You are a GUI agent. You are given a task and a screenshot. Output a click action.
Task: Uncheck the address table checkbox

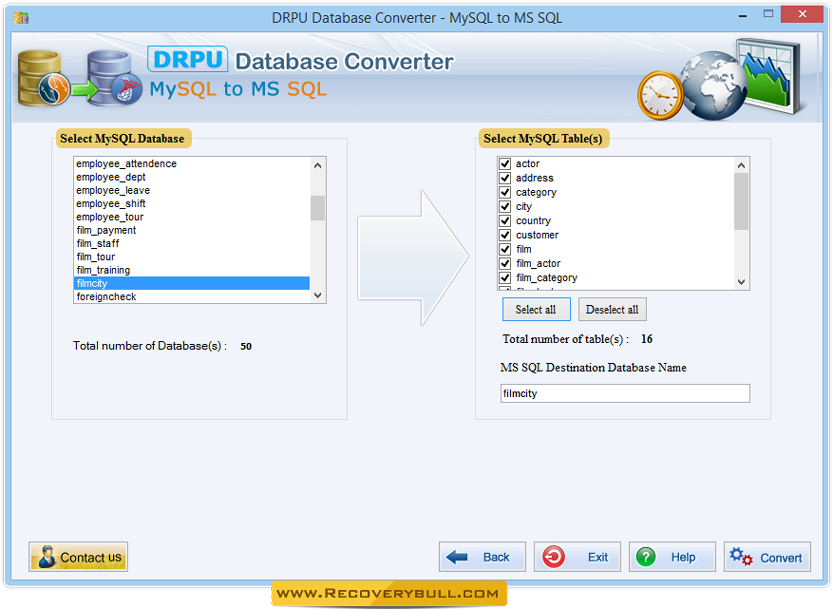[x=505, y=178]
